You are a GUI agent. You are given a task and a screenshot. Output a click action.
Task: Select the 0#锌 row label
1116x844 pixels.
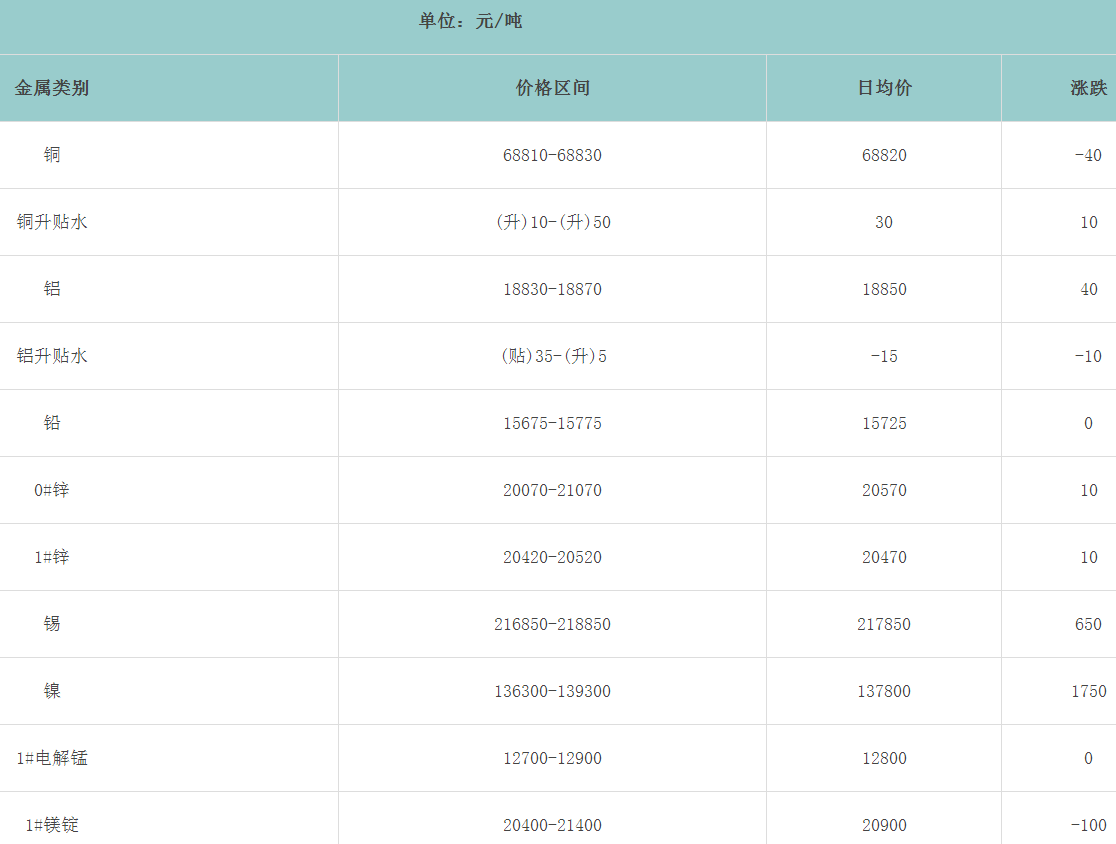pyautogui.click(x=52, y=490)
